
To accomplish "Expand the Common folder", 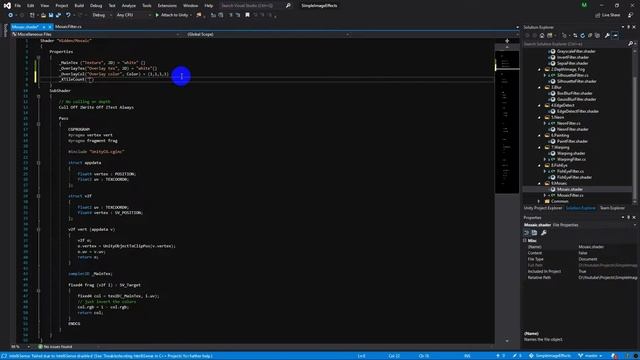I will [x=540, y=201].
